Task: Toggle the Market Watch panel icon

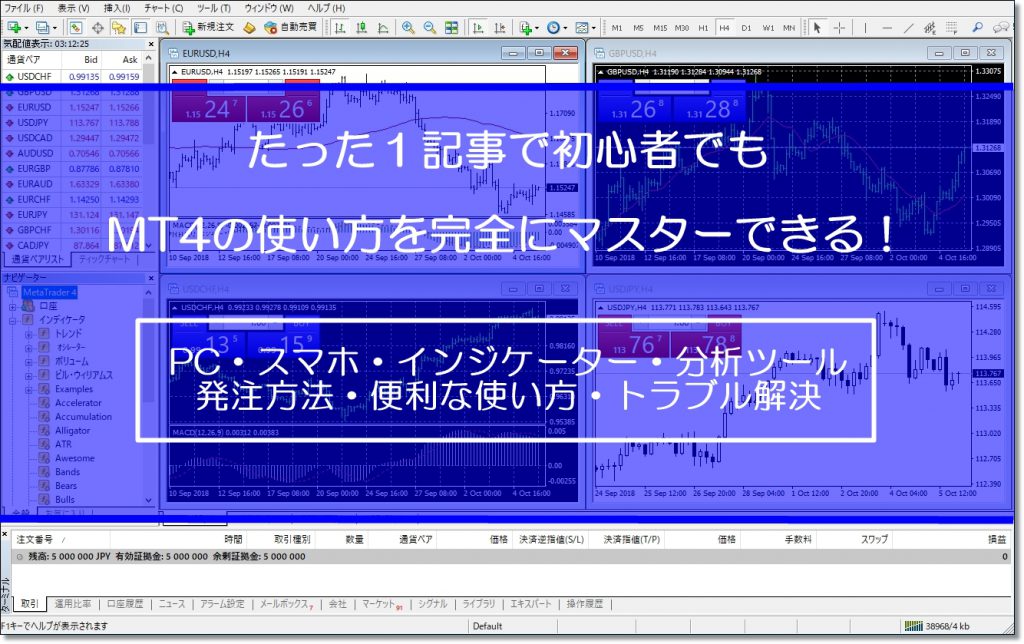Action: tap(76, 28)
